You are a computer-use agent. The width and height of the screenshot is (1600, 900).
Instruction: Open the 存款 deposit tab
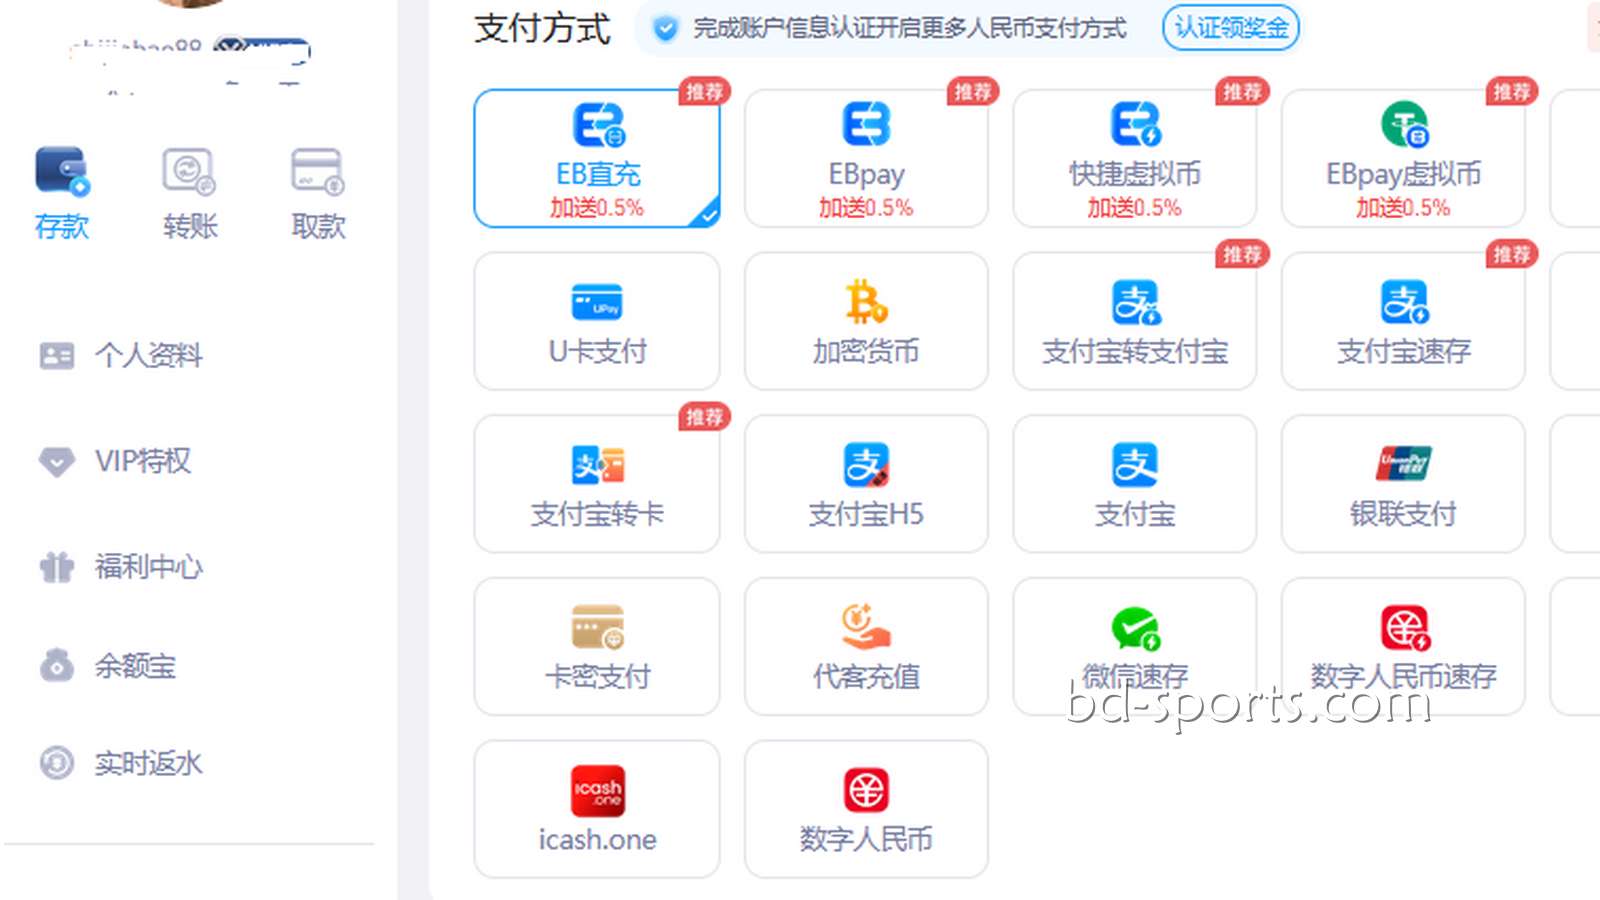point(62,194)
